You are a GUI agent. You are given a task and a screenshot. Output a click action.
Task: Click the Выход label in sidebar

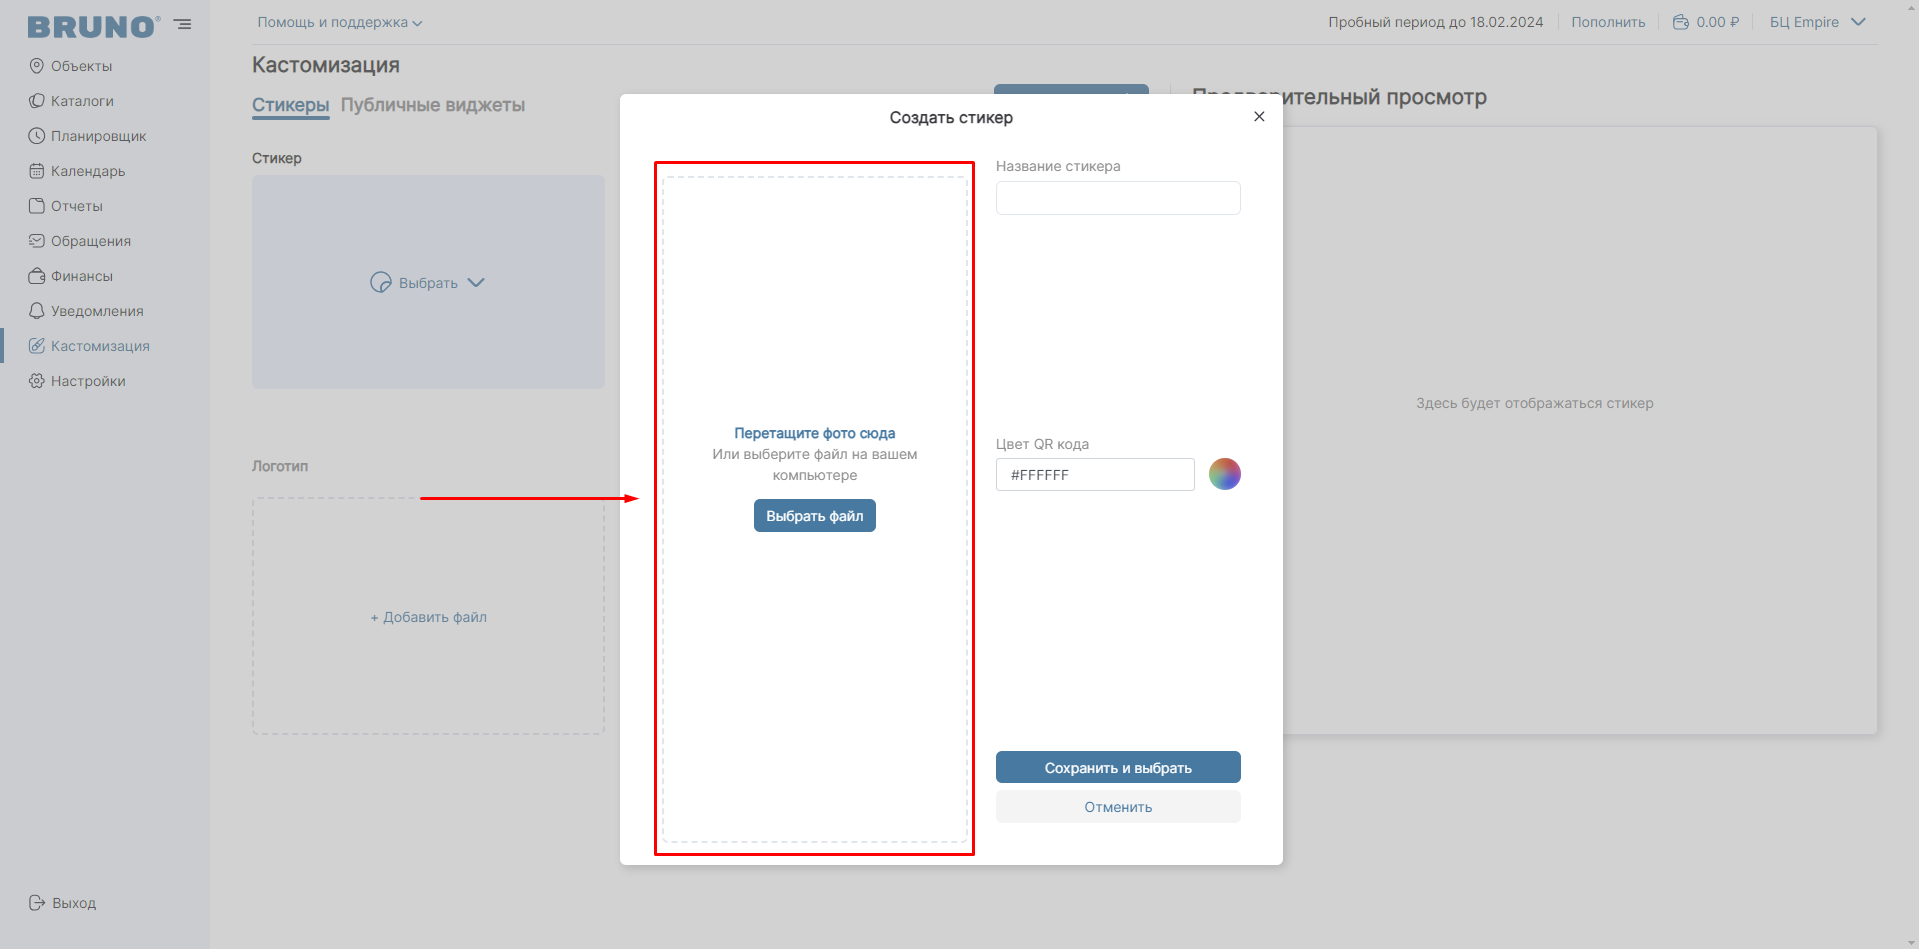(x=74, y=903)
